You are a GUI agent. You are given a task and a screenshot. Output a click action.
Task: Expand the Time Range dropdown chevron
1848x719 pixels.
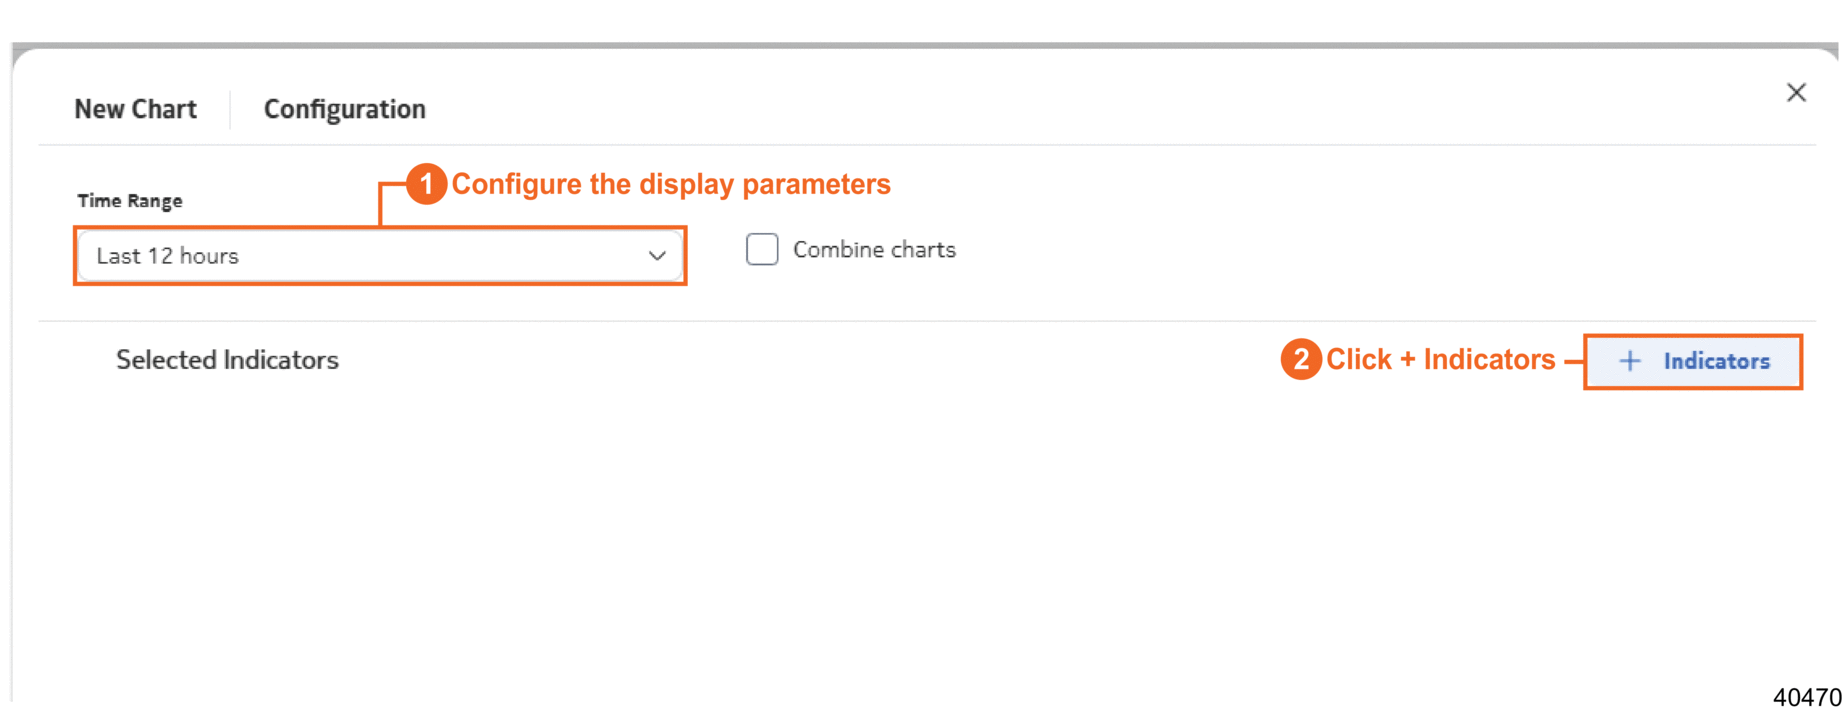656,256
